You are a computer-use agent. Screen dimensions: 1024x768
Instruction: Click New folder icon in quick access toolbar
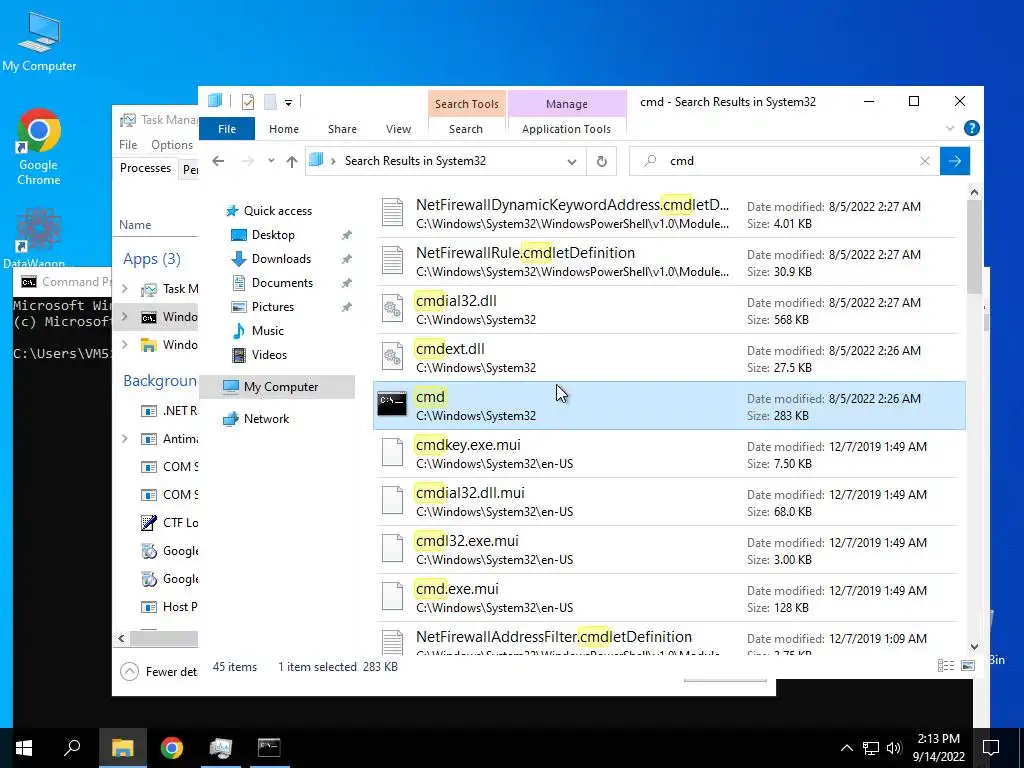270,102
